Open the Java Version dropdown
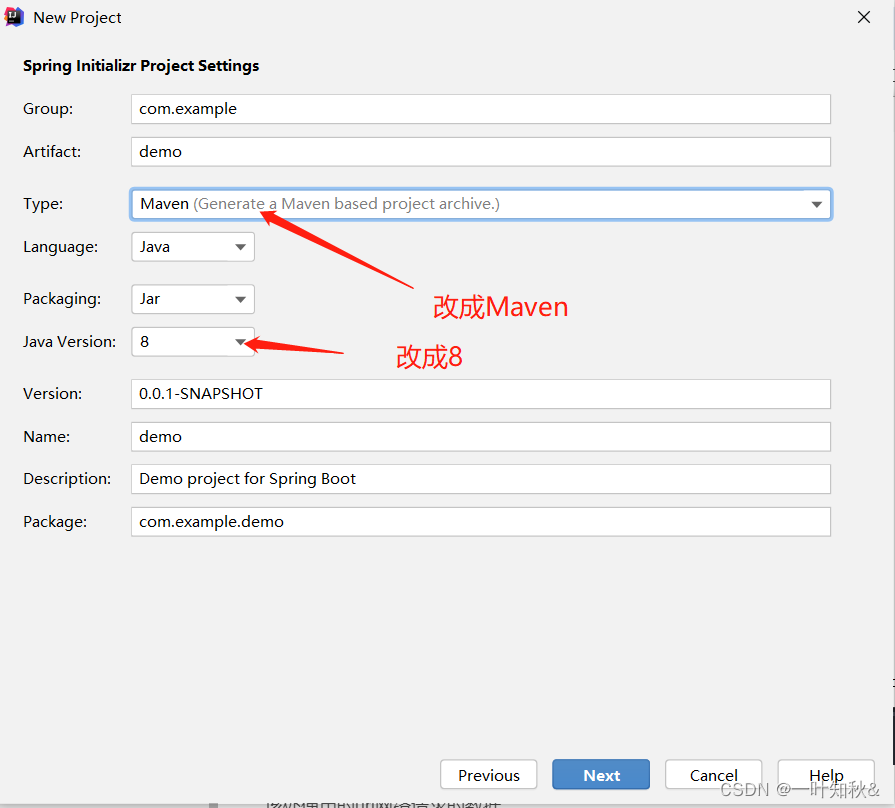Viewport: 895px width, 808px height. [193, 342]
